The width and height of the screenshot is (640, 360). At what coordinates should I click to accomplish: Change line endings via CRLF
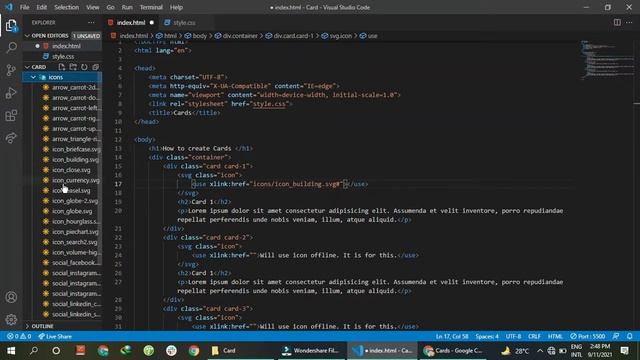[x=534, y=336]
